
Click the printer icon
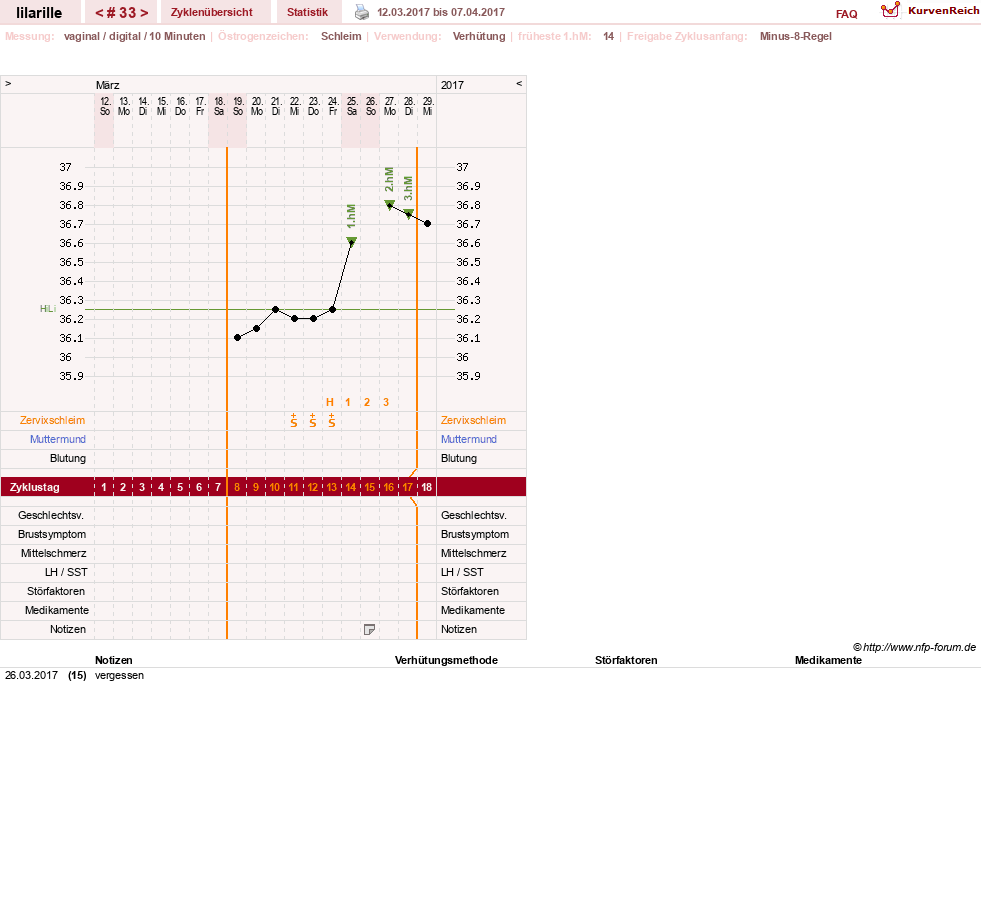(x=362, y=12)
